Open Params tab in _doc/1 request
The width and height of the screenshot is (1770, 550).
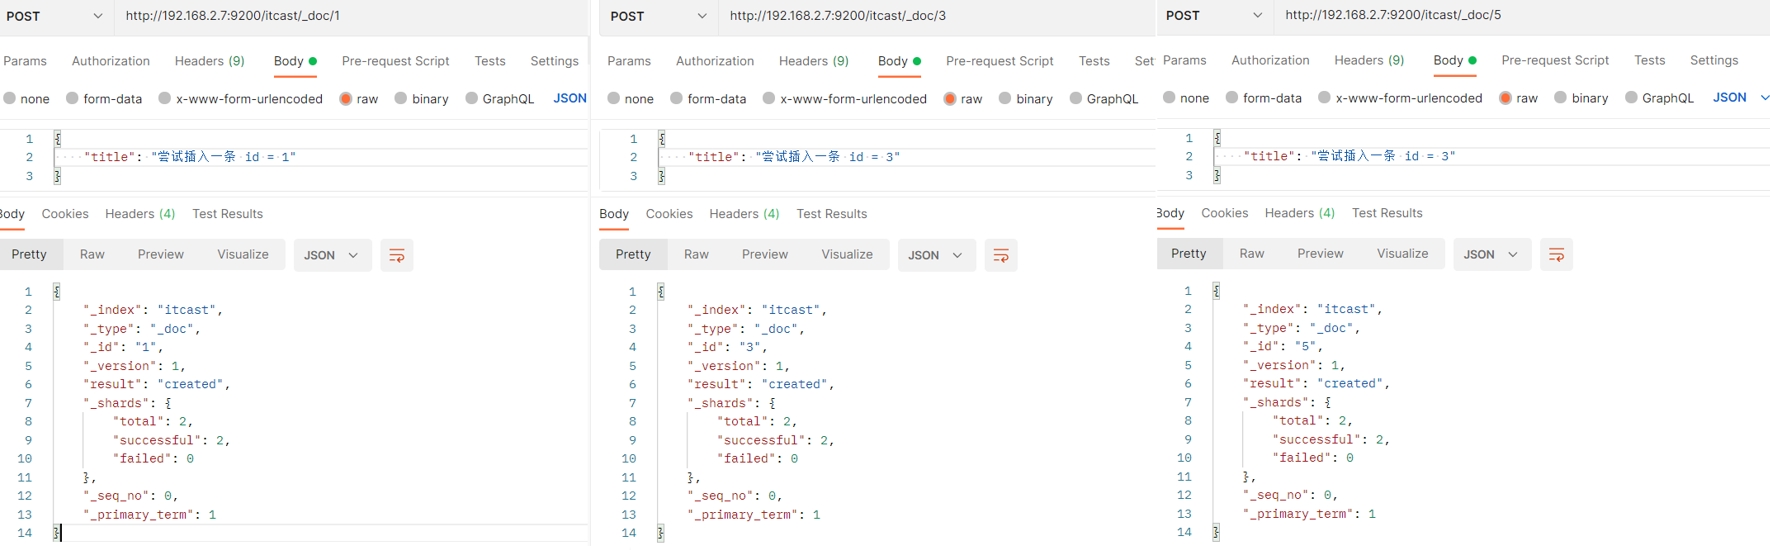[x=25, y=61]
